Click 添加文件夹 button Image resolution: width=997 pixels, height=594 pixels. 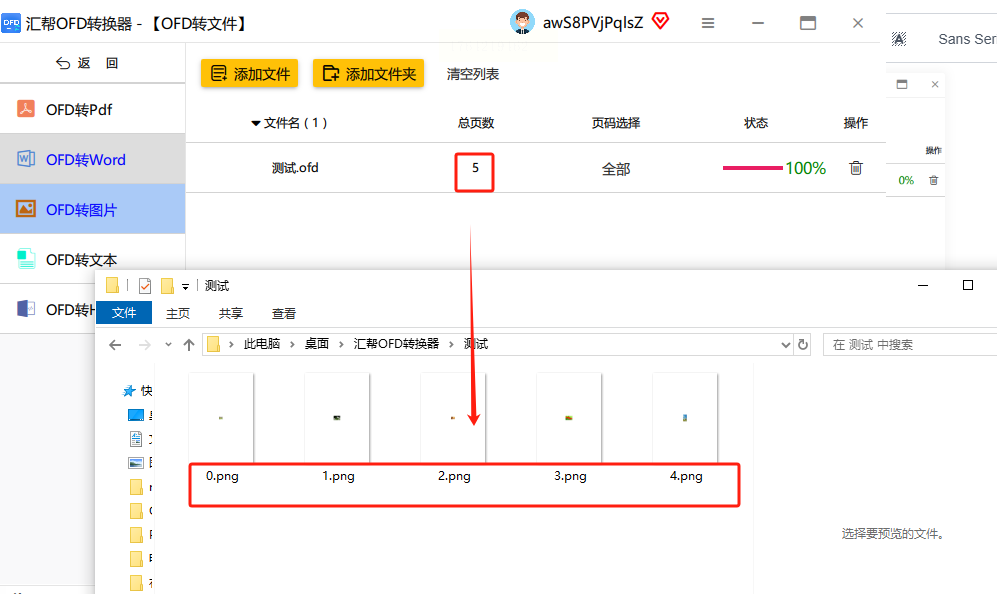pos(368,74)
